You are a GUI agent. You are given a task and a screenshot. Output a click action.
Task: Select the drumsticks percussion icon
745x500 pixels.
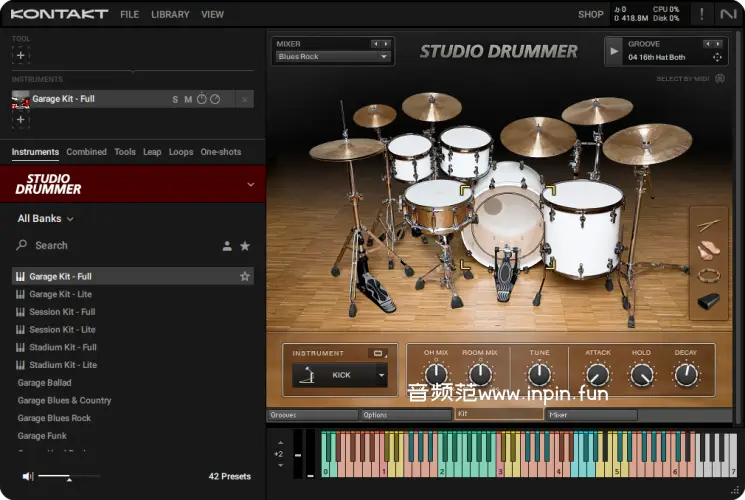(x=709, y=225)
